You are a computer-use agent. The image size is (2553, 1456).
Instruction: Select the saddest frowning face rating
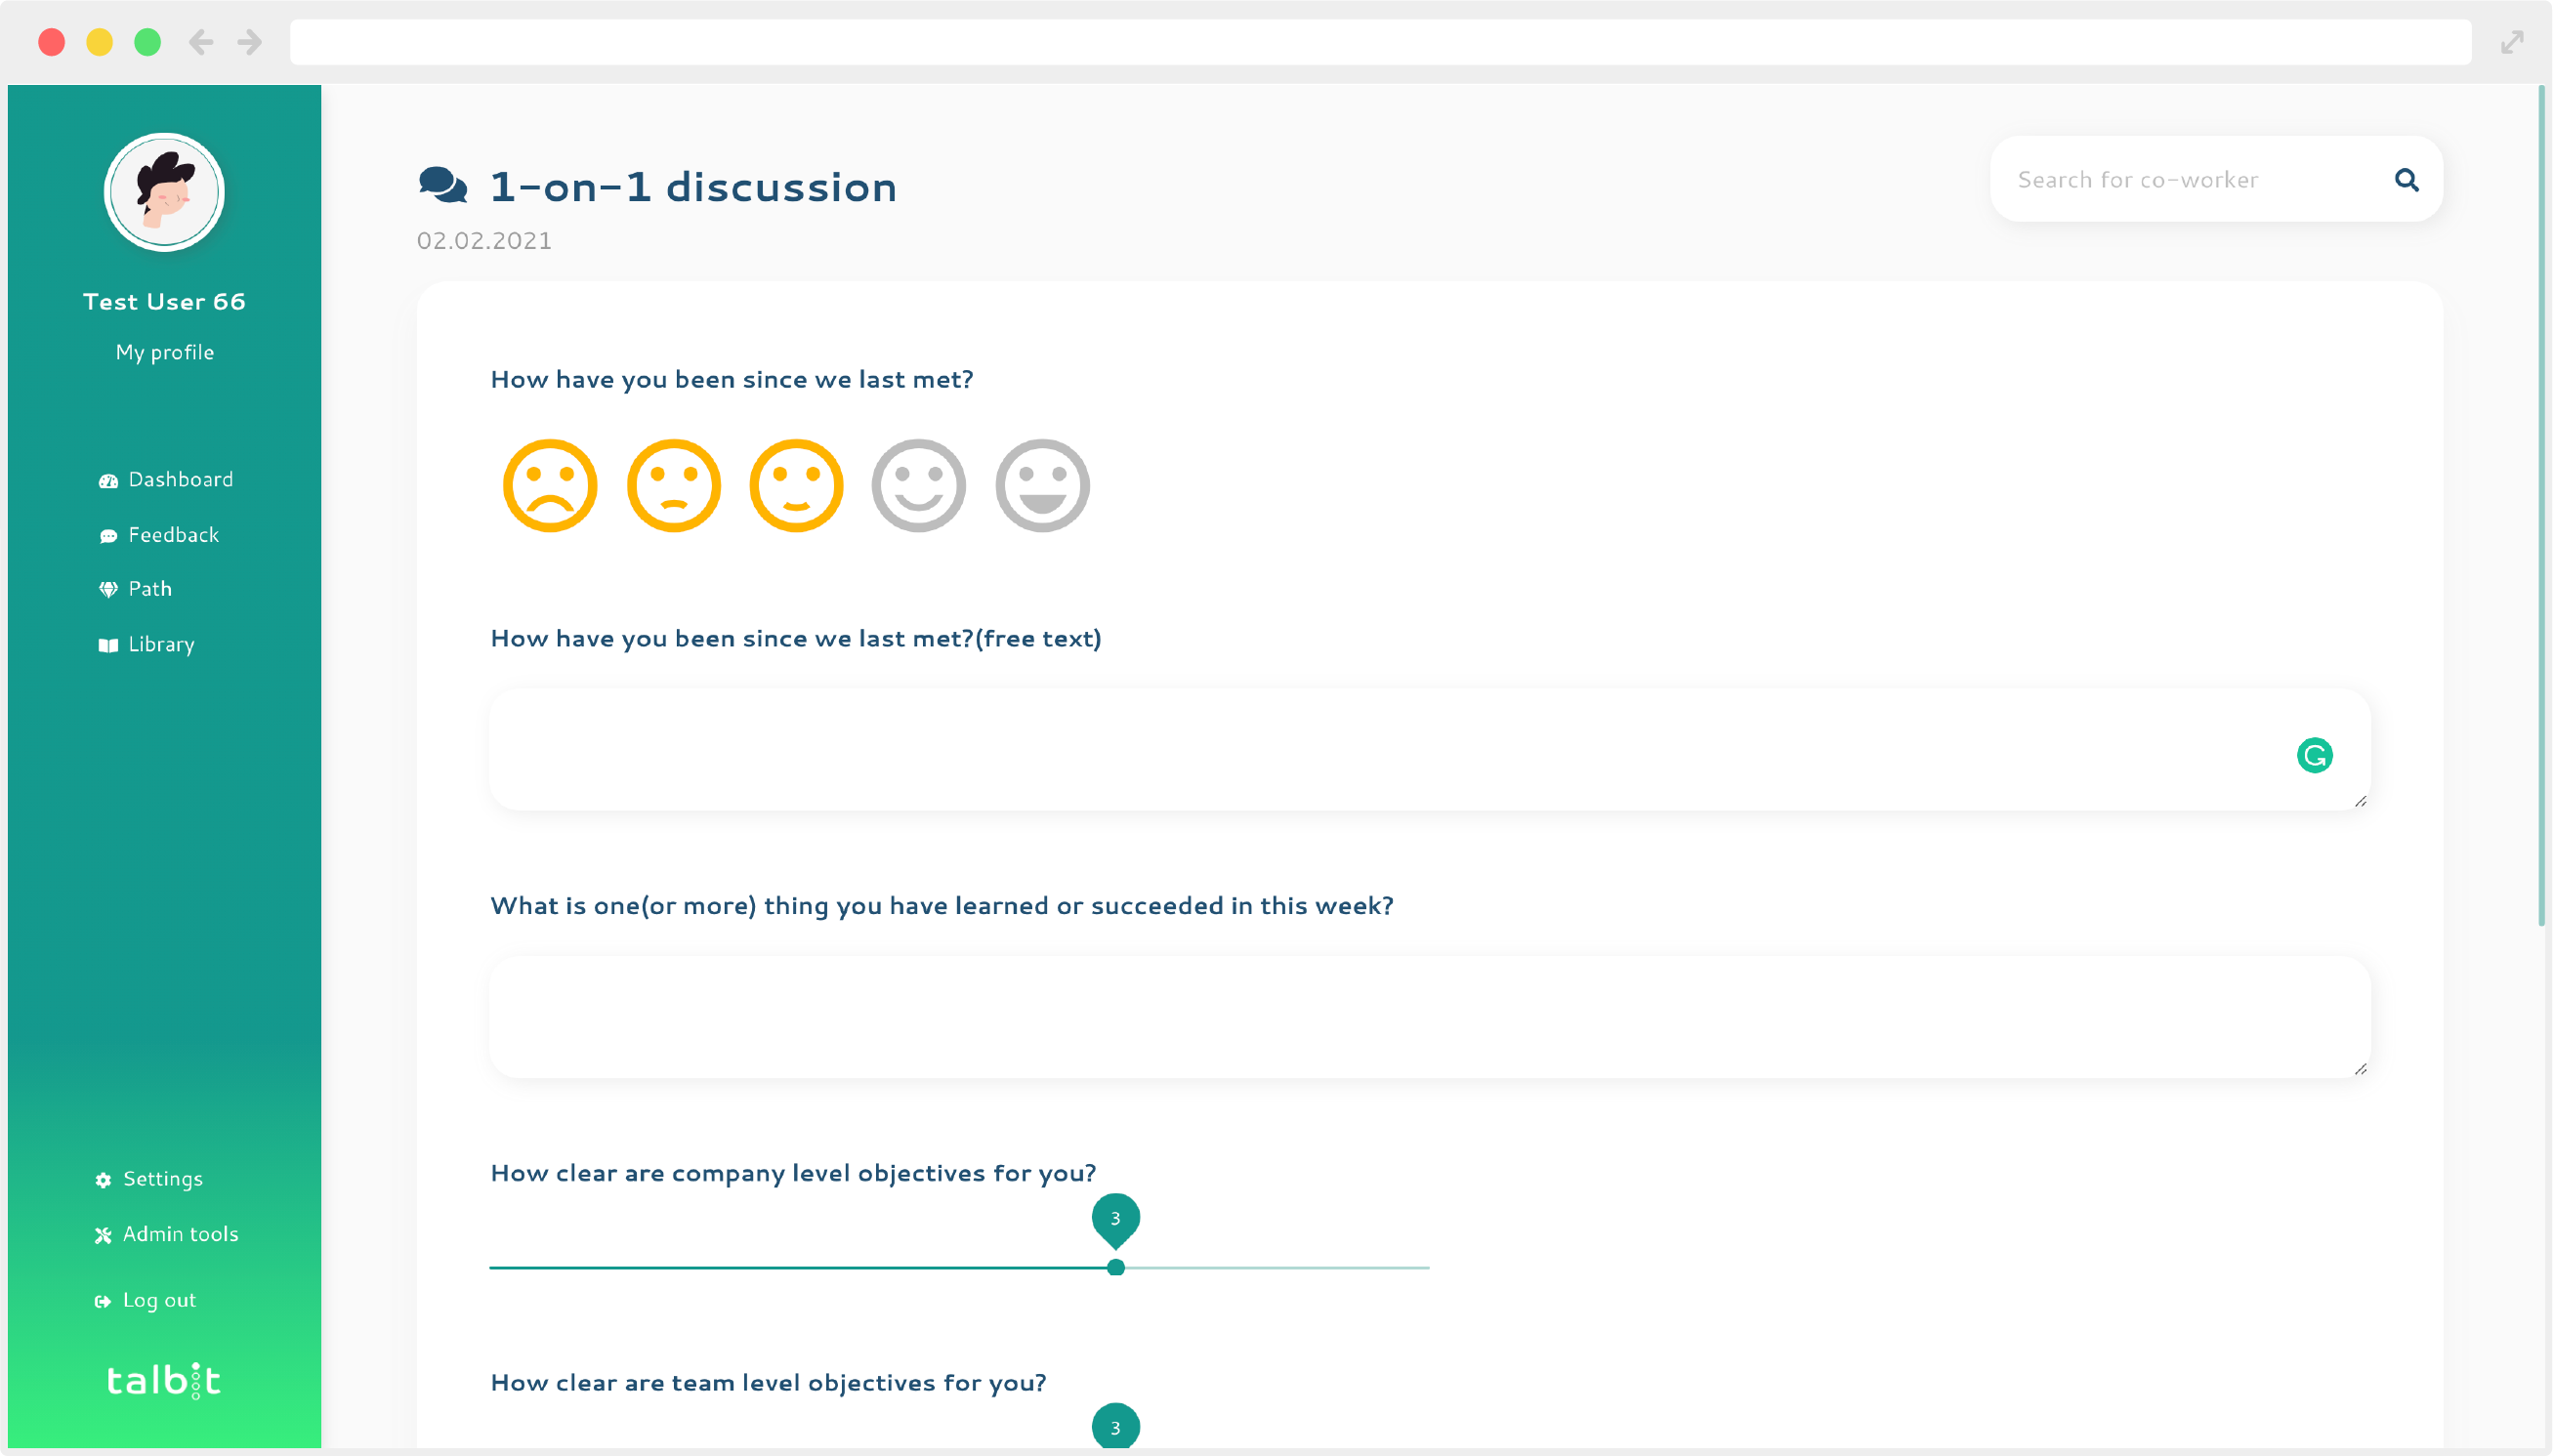[x=550, y=486]
